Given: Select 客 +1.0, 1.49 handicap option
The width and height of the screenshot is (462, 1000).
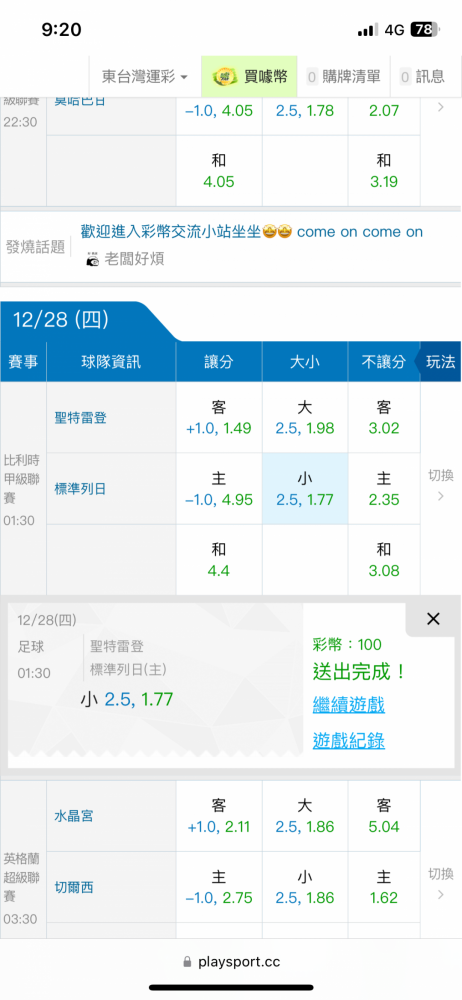Looking at the screenshot, I should coord(219,418).
